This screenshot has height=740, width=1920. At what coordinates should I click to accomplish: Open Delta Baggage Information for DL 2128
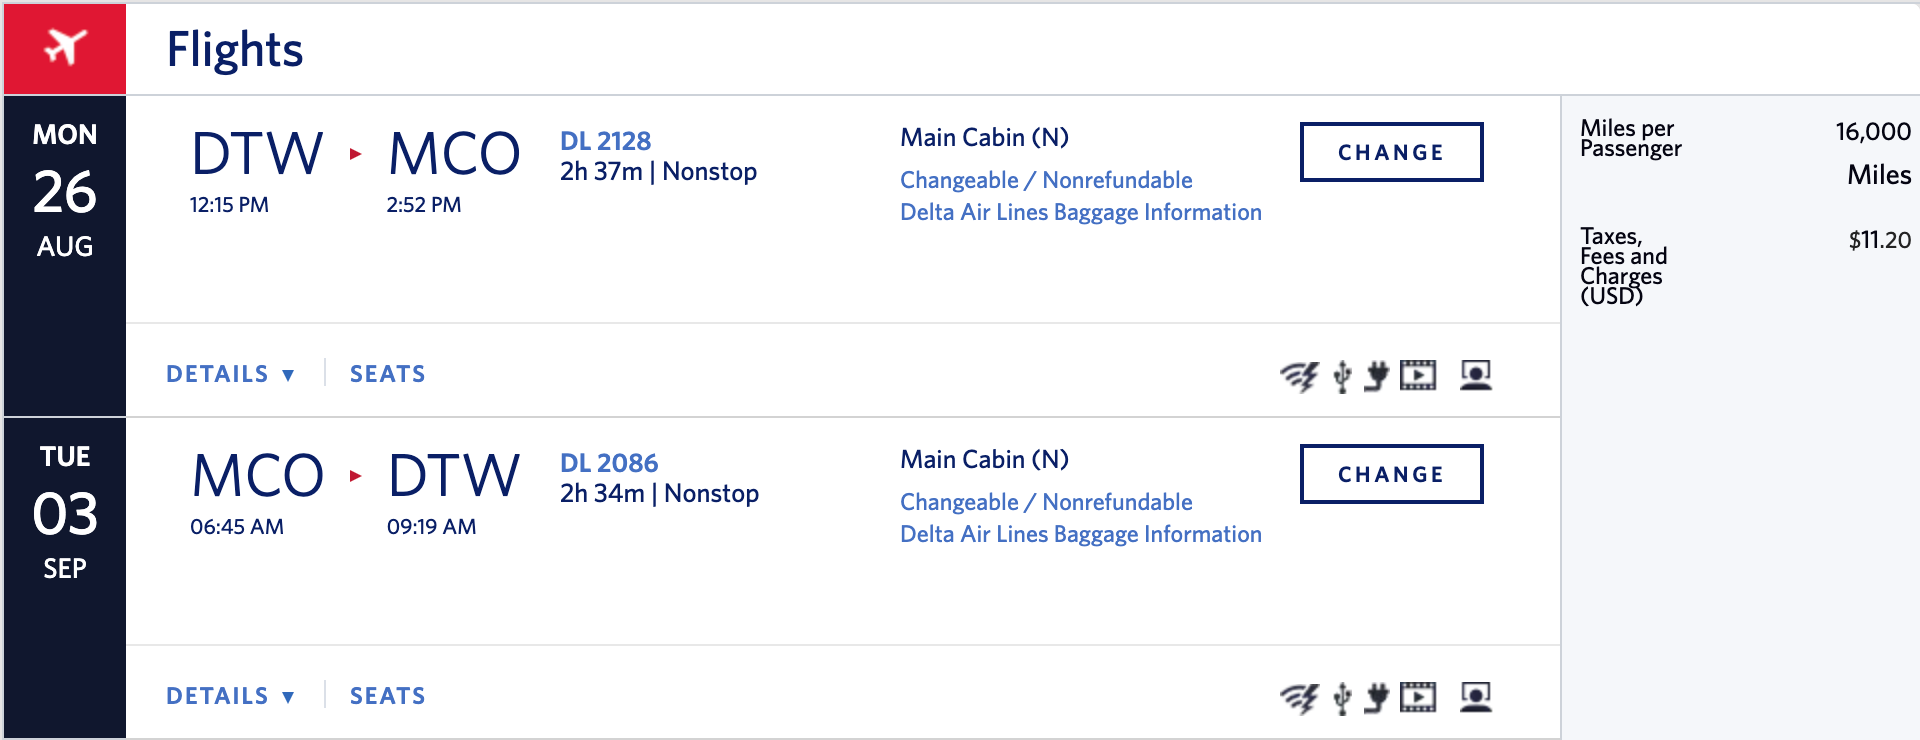[x=1080, y=212]
